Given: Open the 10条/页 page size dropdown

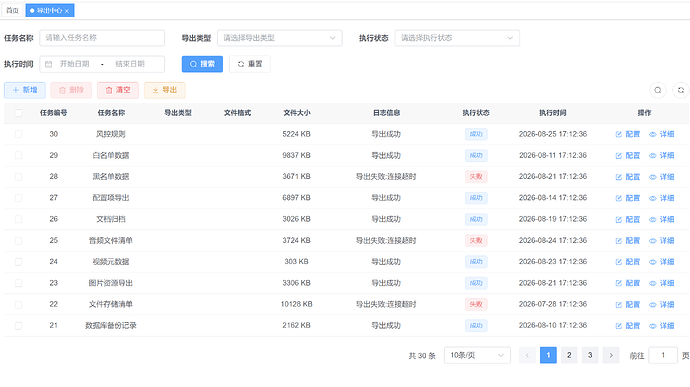Looking at the screenshot, I should point(477,355).
